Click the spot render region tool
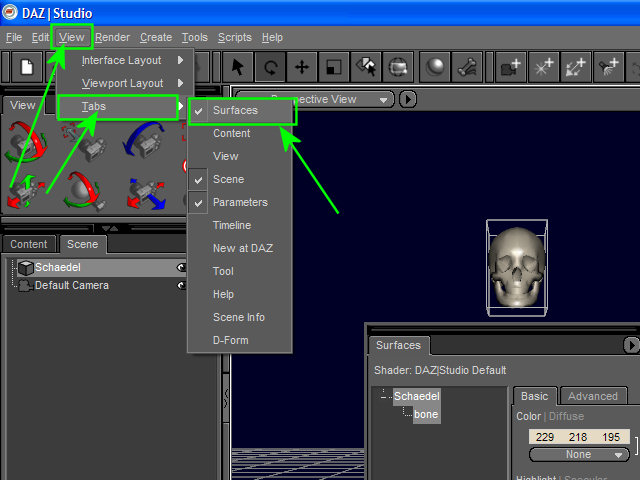 (398, 67)
